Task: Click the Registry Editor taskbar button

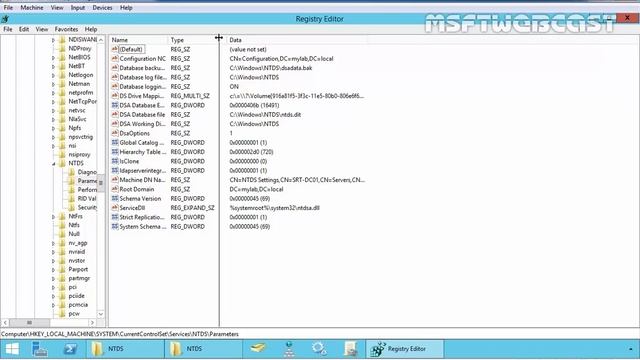Action: pos(405,349)
